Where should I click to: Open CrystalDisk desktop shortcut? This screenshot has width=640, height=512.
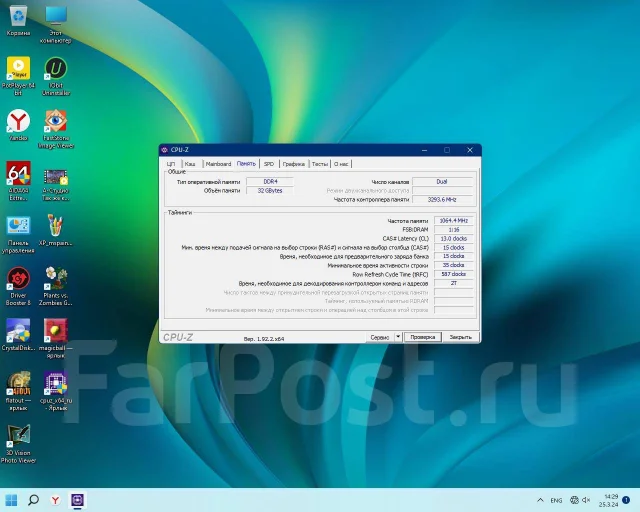18,335
